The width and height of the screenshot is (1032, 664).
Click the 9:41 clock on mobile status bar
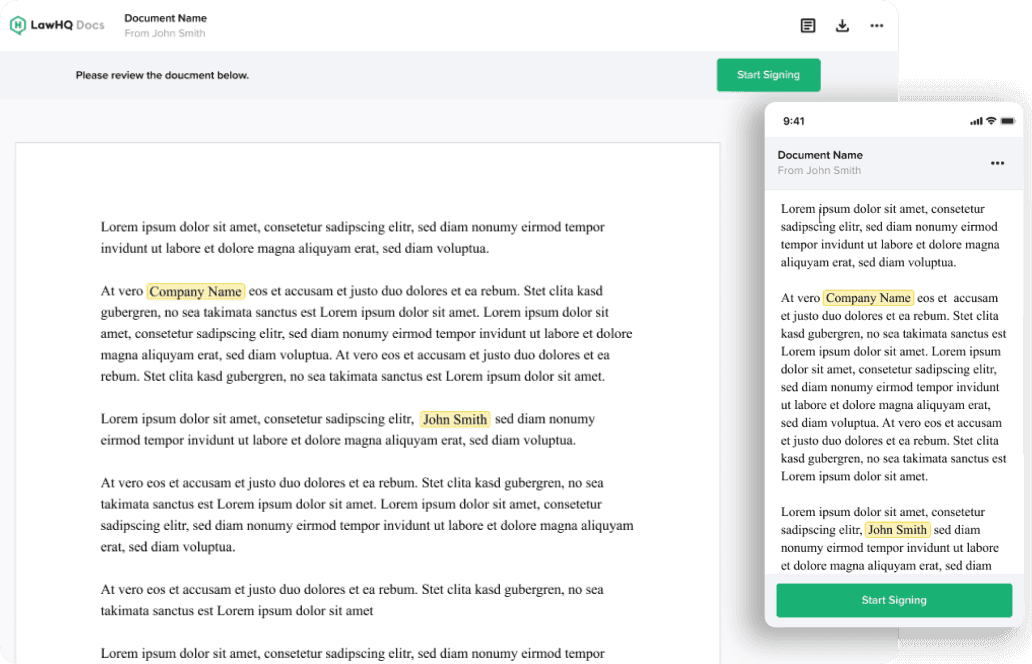794,121
